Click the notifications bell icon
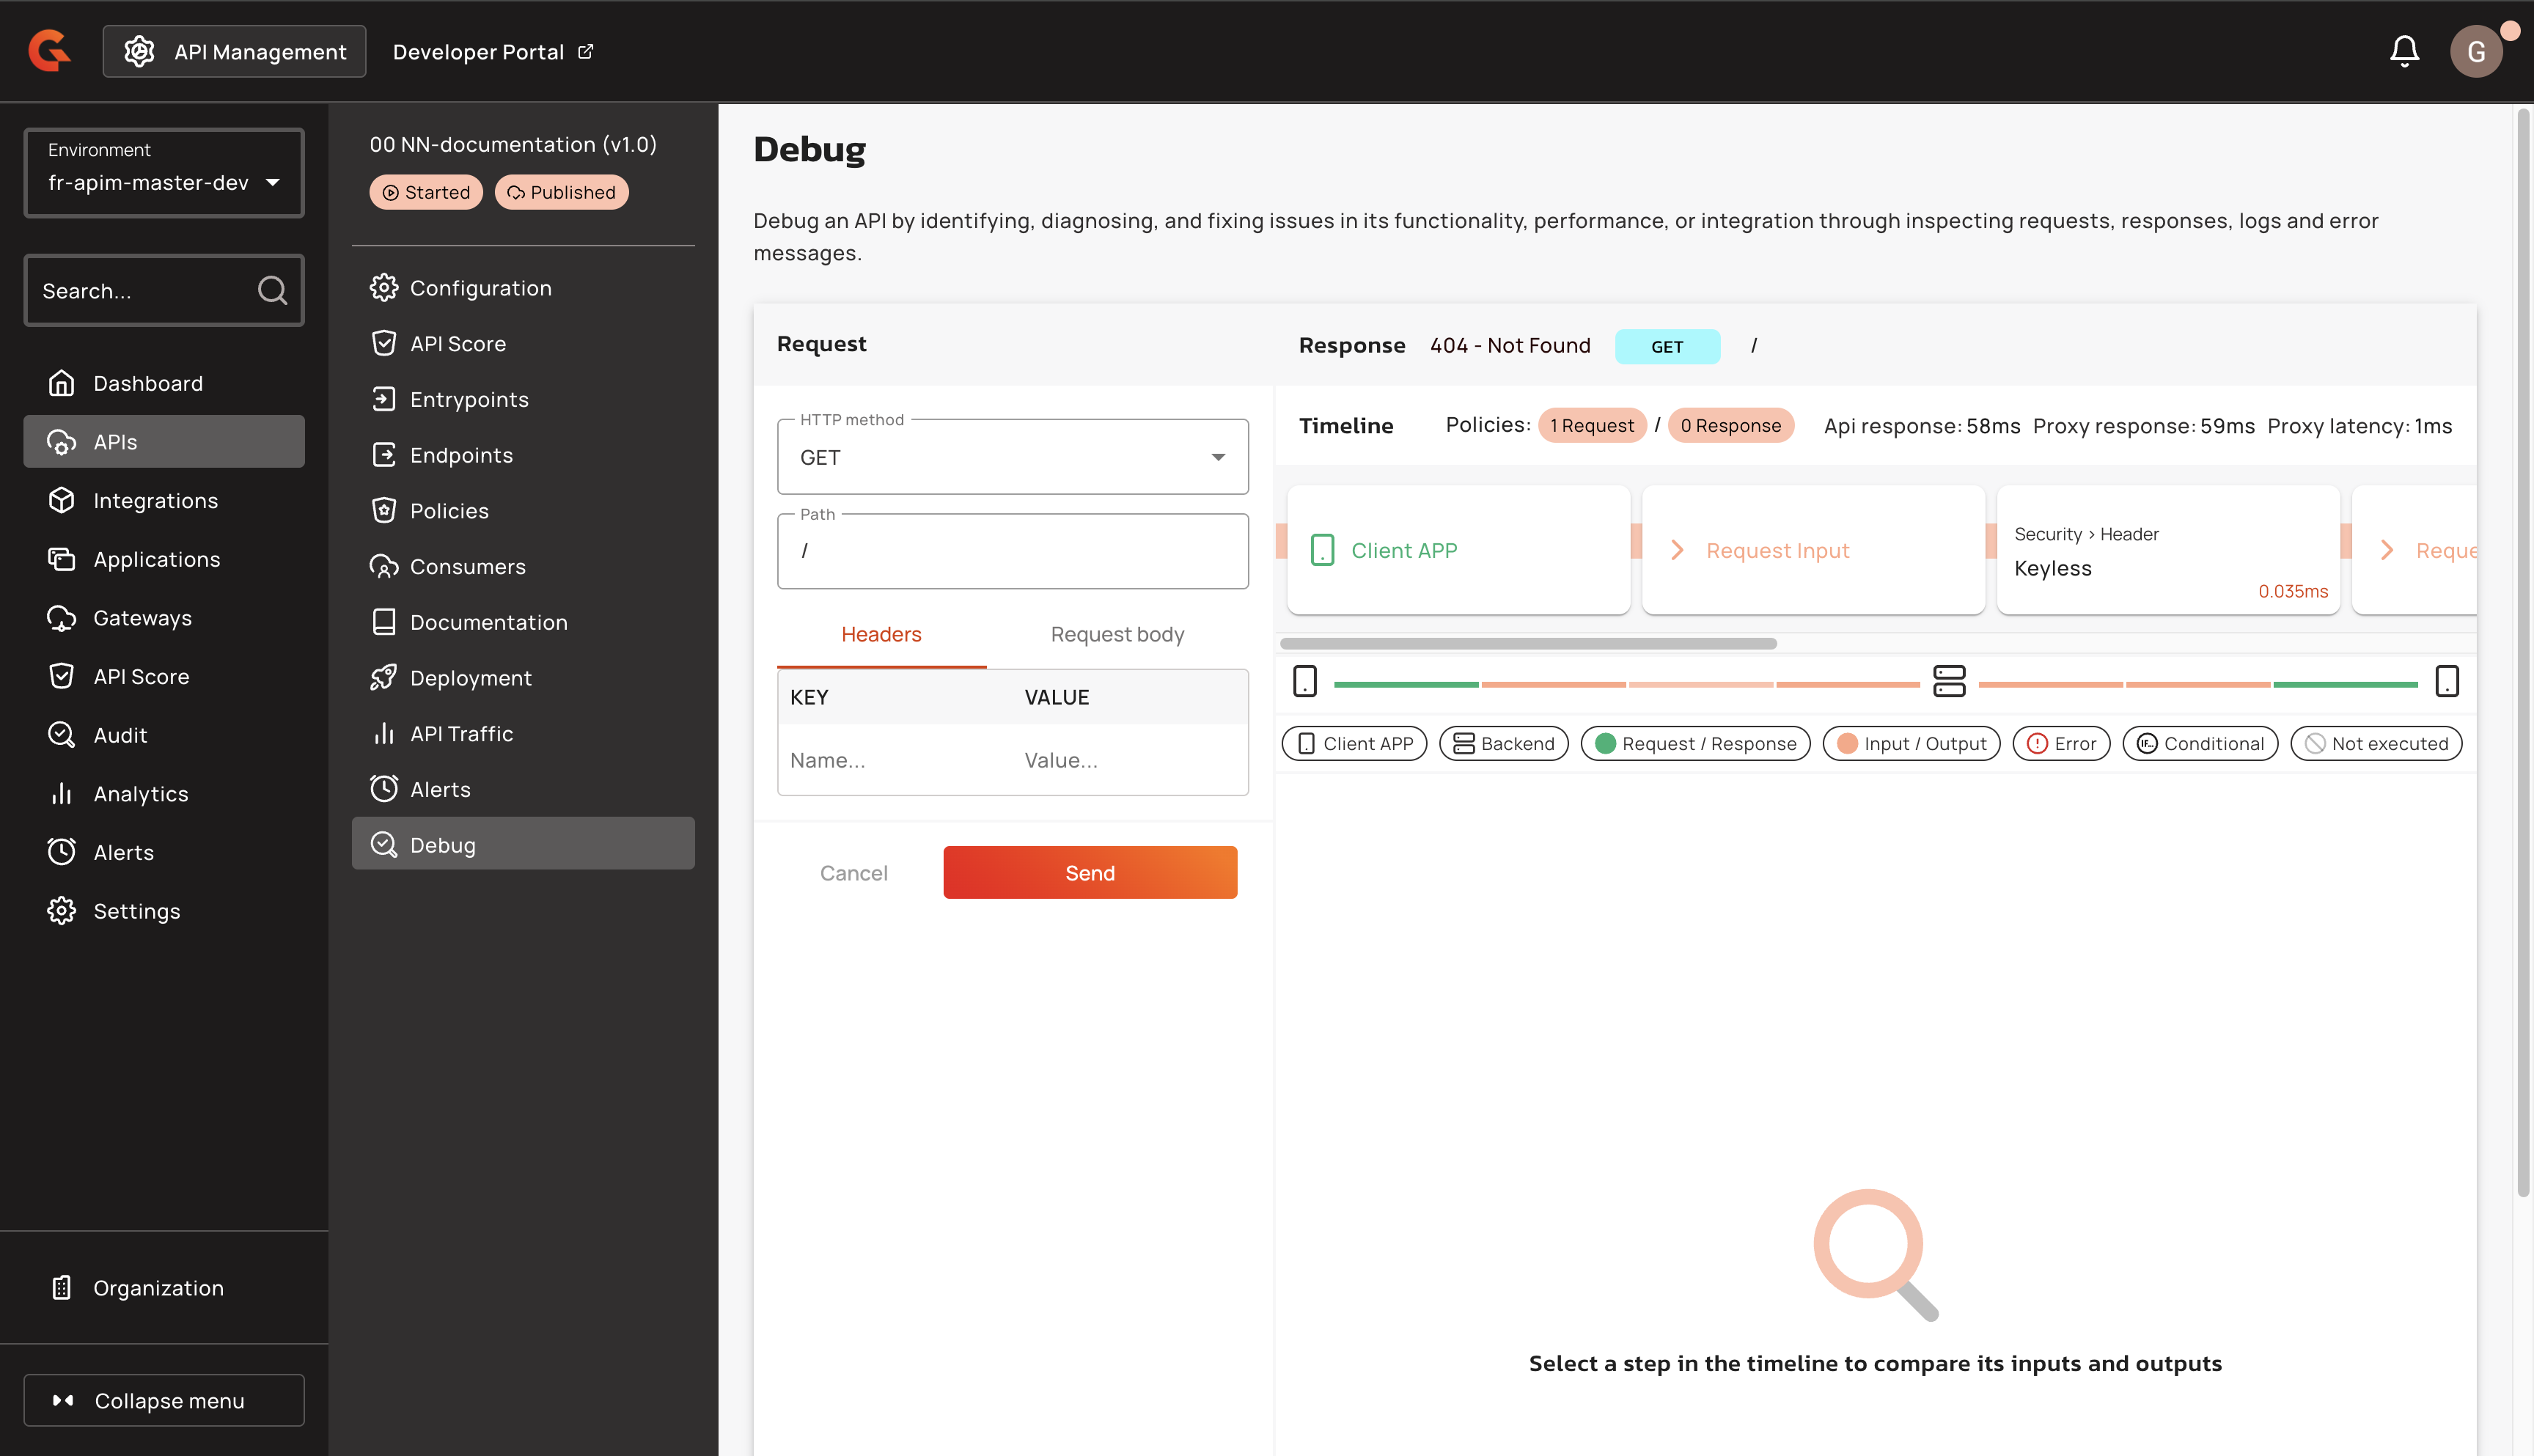Image resolution: width=2534 pixels, height=1456 pixels. (x=2403, y=51)
